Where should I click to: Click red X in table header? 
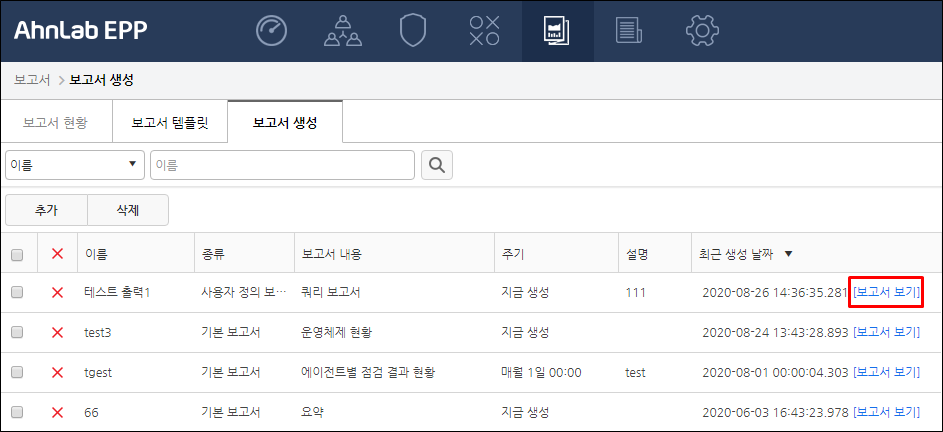pyautogui.click(x=58, y=254)
